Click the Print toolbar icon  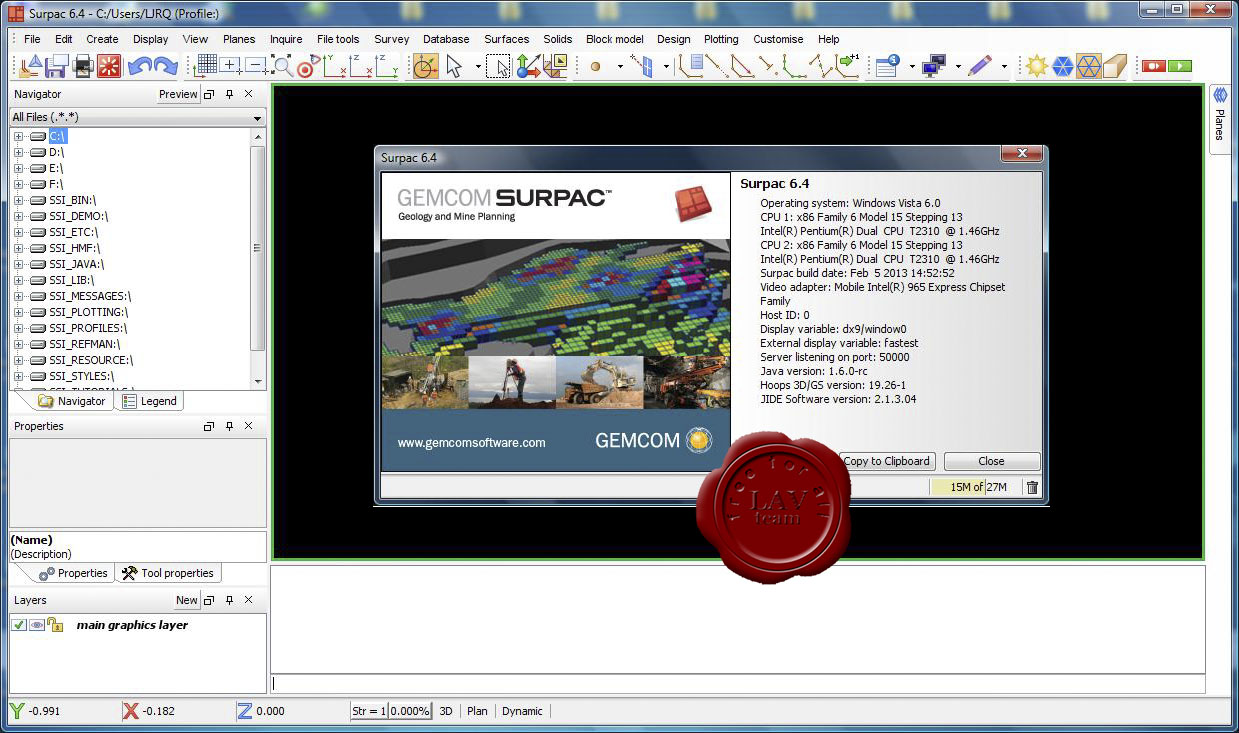coord(82,66)
